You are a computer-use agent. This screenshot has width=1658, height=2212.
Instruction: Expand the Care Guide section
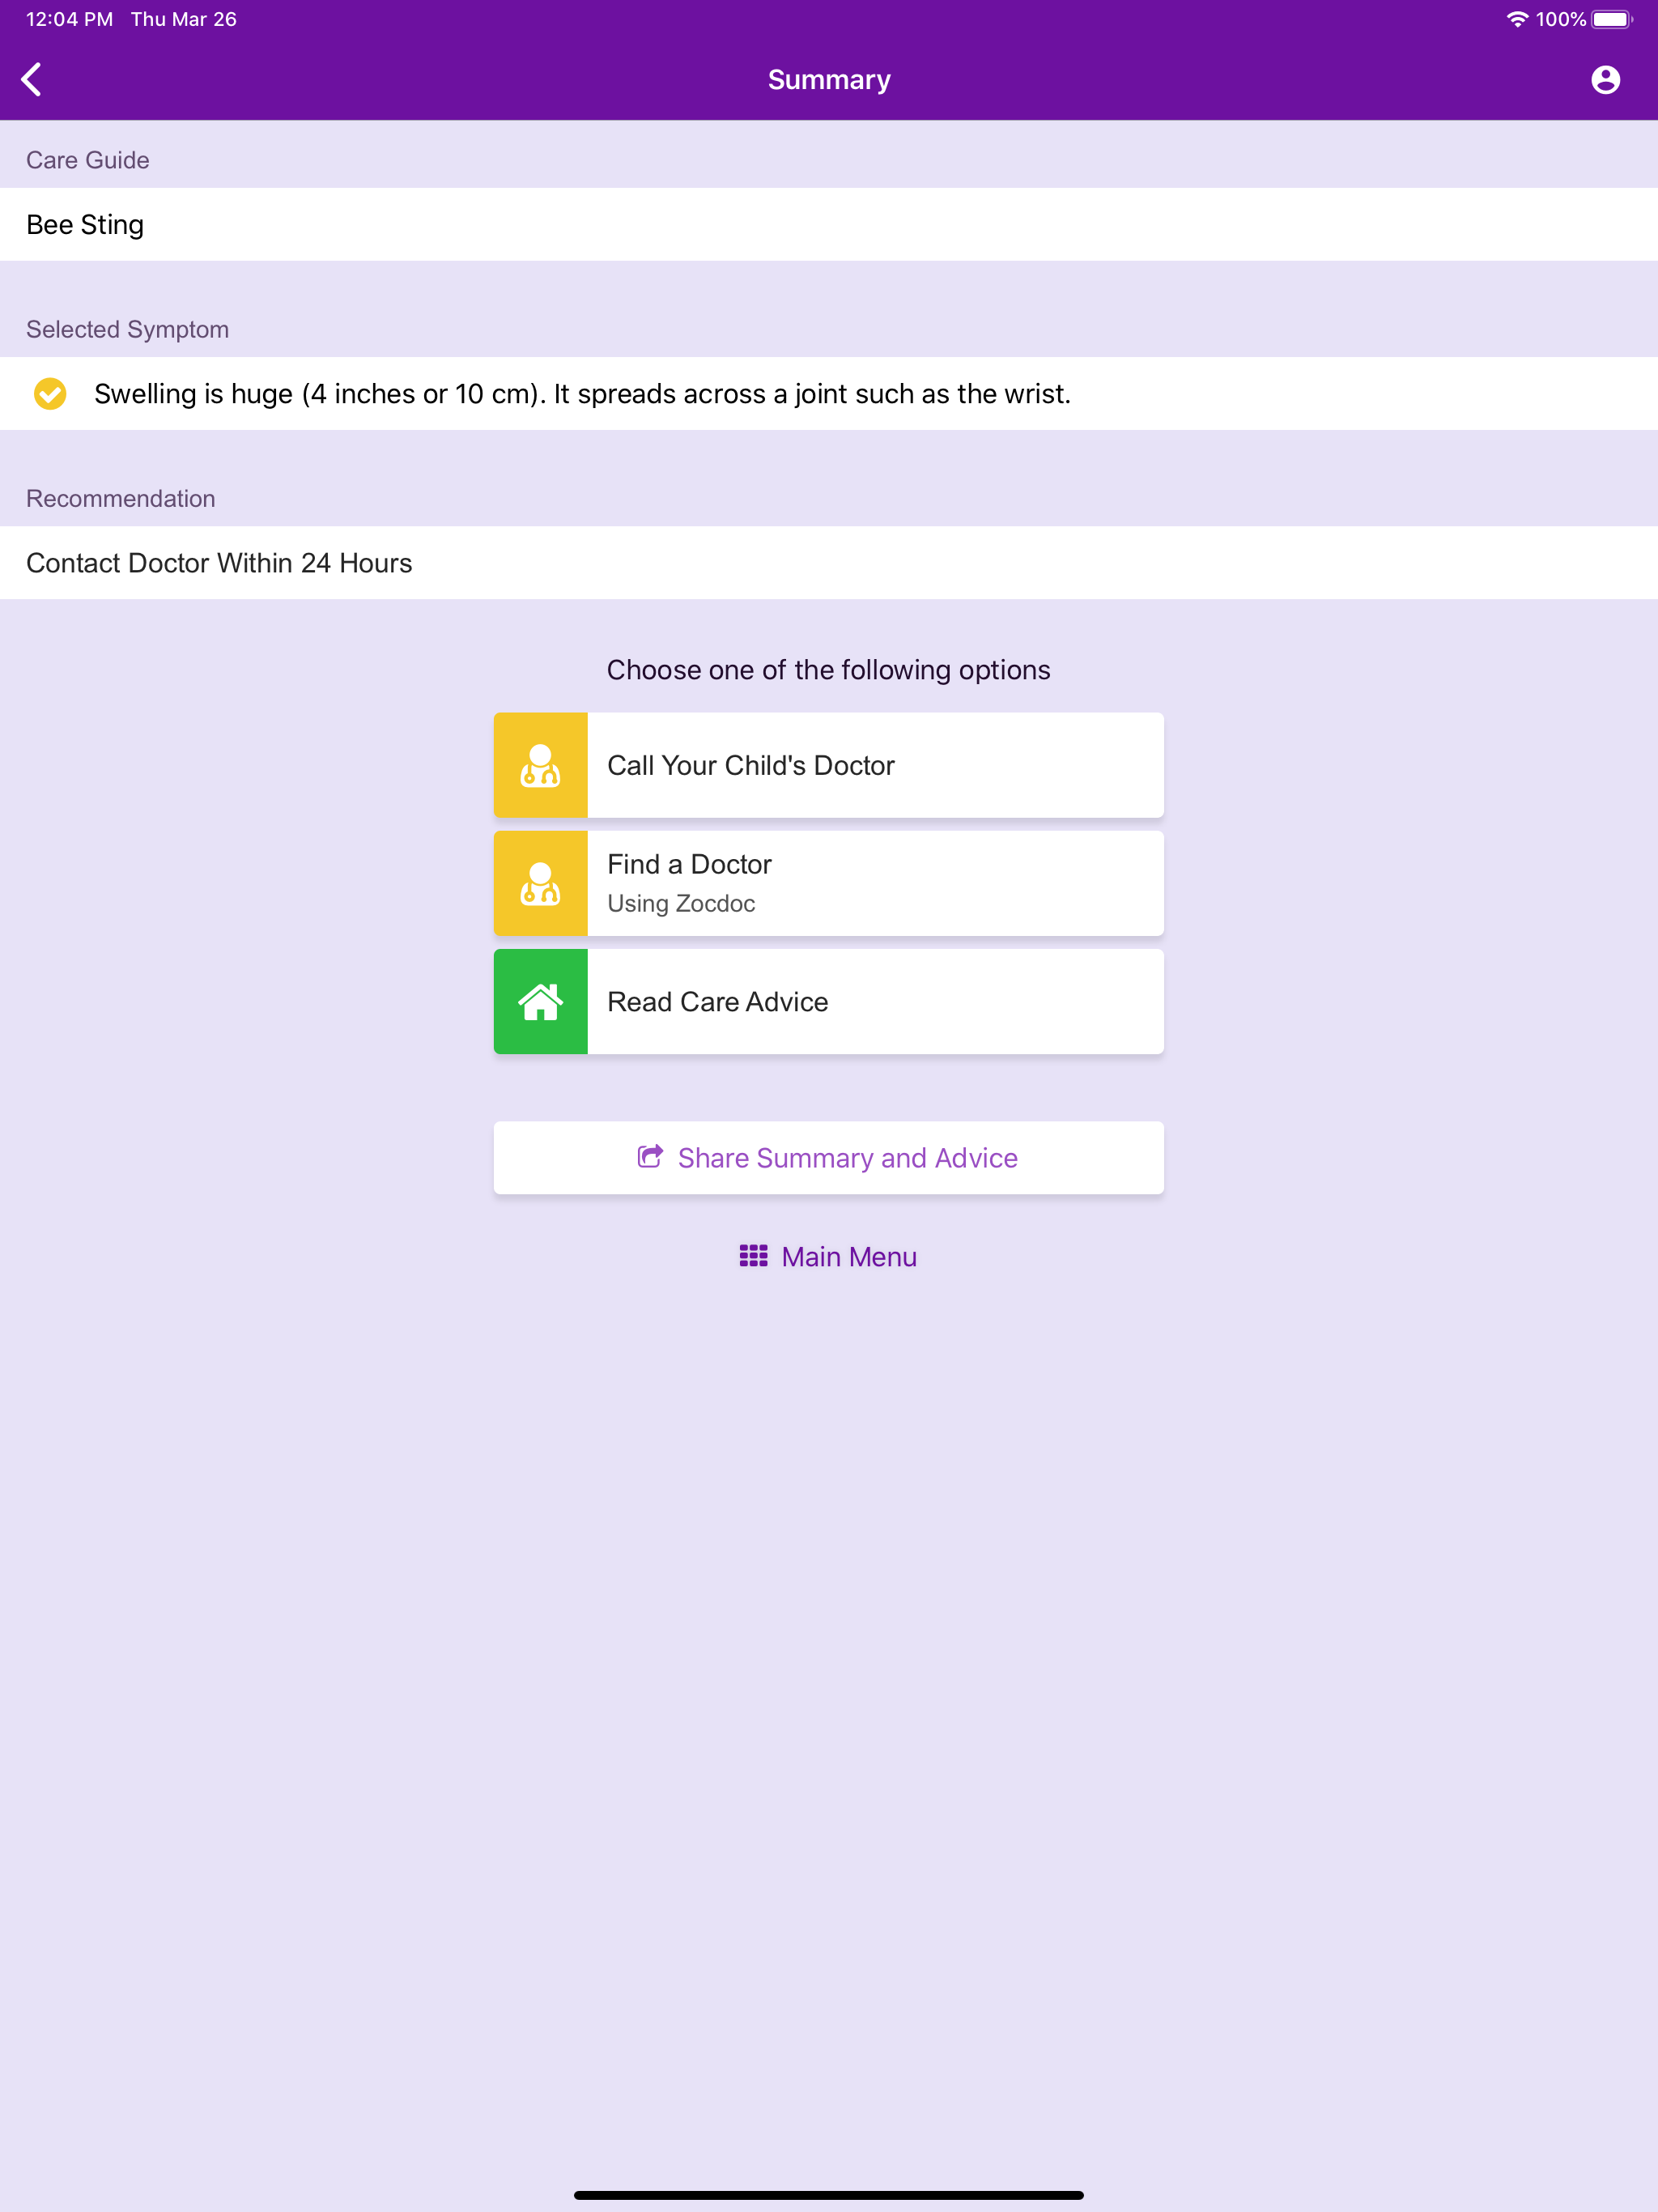(x=86, y=159)
